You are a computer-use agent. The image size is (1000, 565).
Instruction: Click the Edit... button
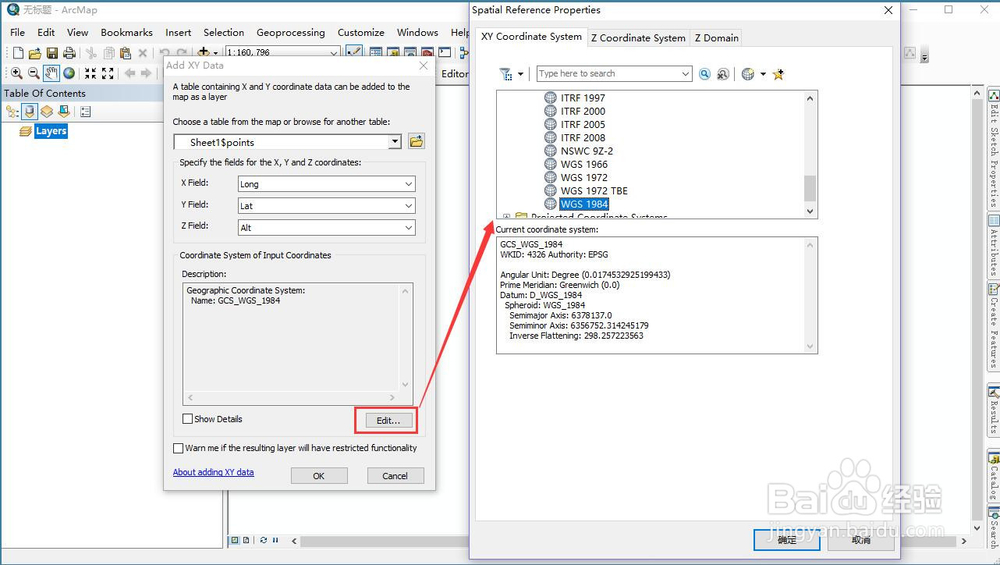[388, 421]
